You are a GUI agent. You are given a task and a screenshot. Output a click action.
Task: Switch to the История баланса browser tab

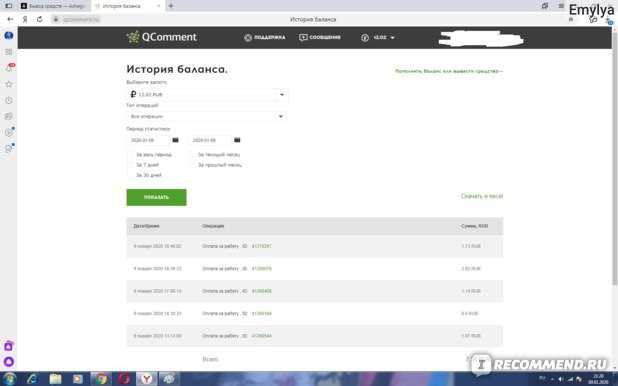pos(127,6)
